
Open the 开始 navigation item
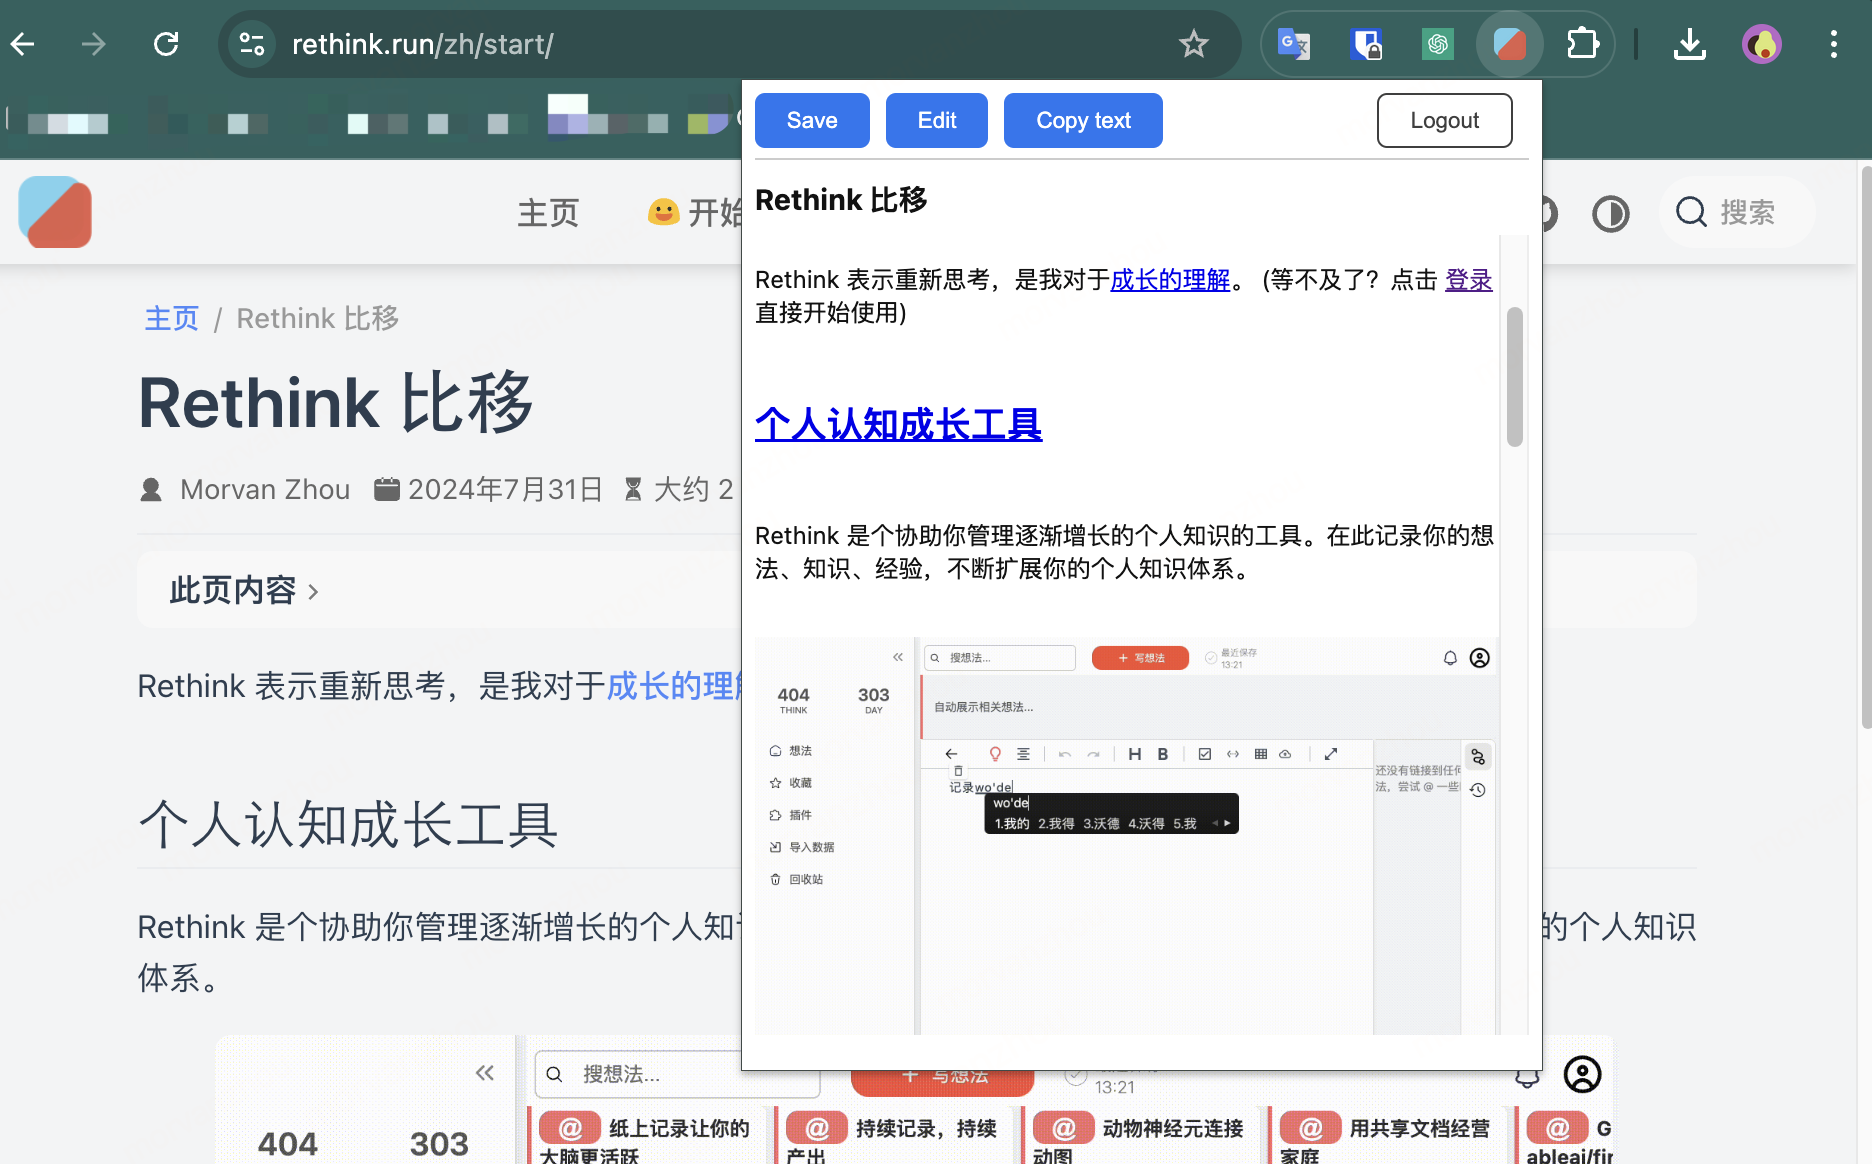pyautogui.click(x=696, y=213)
